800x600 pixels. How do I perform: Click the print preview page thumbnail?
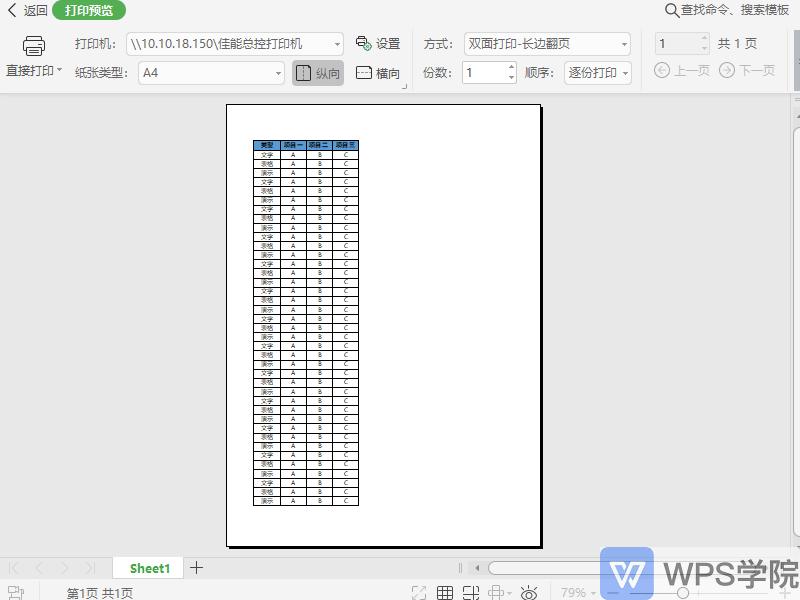(384, 326)
